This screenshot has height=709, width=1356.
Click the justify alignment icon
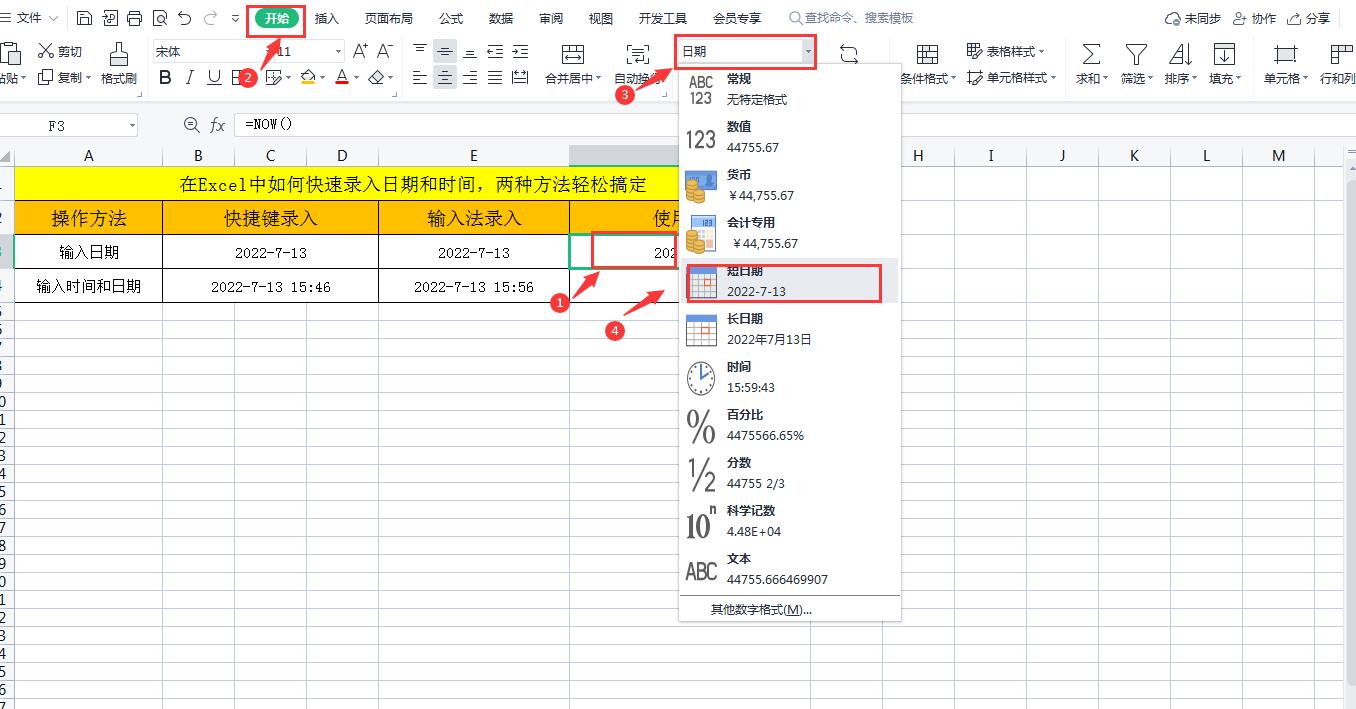click(495, 77)
